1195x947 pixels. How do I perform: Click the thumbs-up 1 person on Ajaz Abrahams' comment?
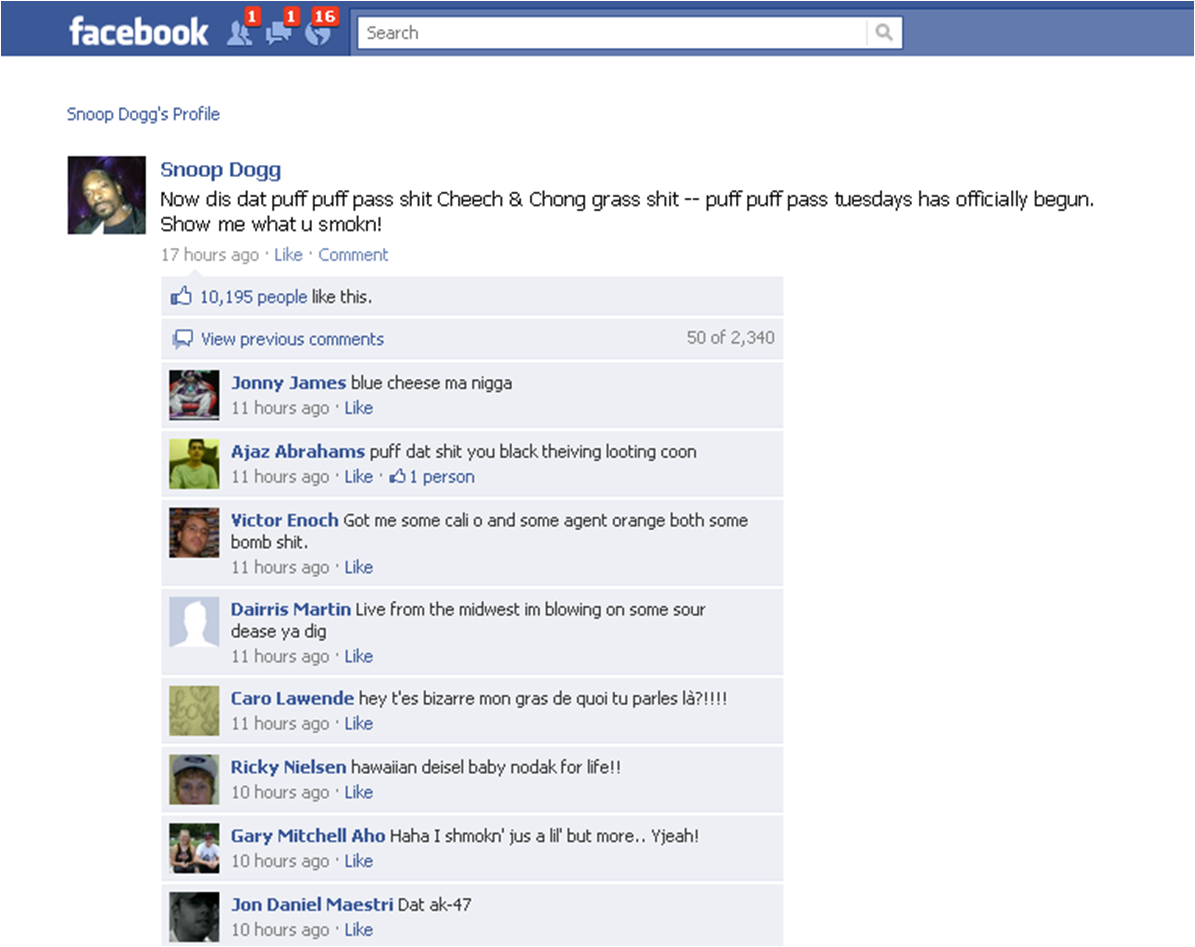click(432, 477)
